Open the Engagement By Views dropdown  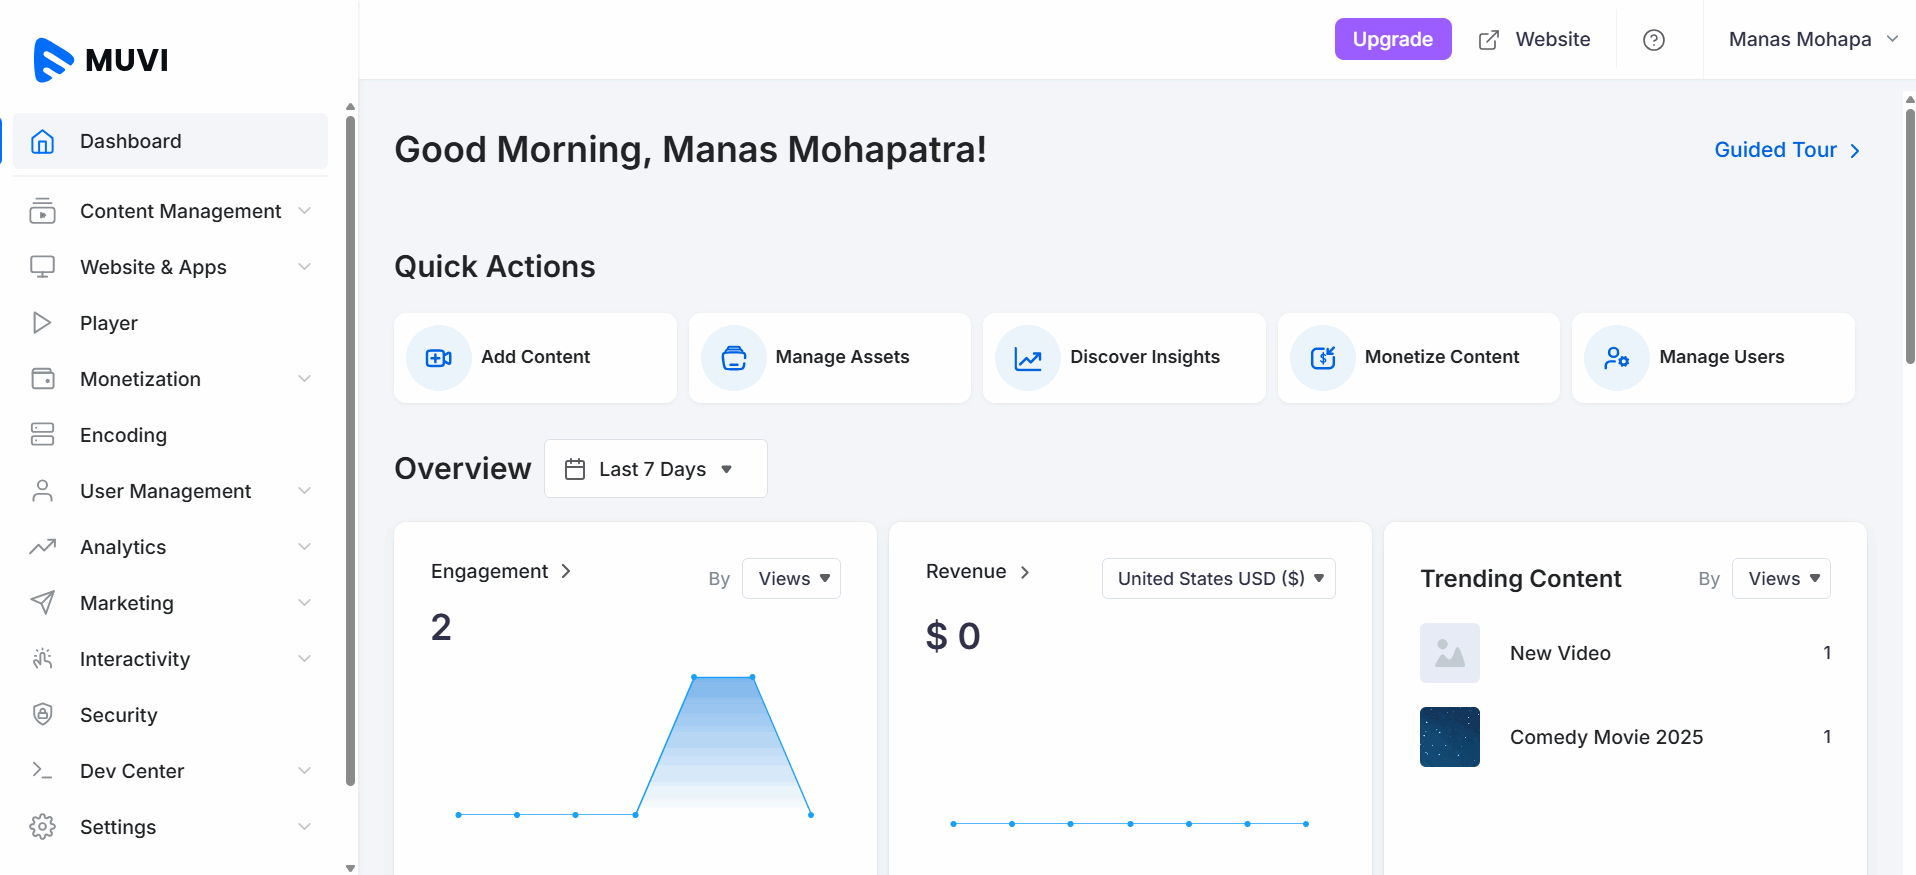[791, 579]
